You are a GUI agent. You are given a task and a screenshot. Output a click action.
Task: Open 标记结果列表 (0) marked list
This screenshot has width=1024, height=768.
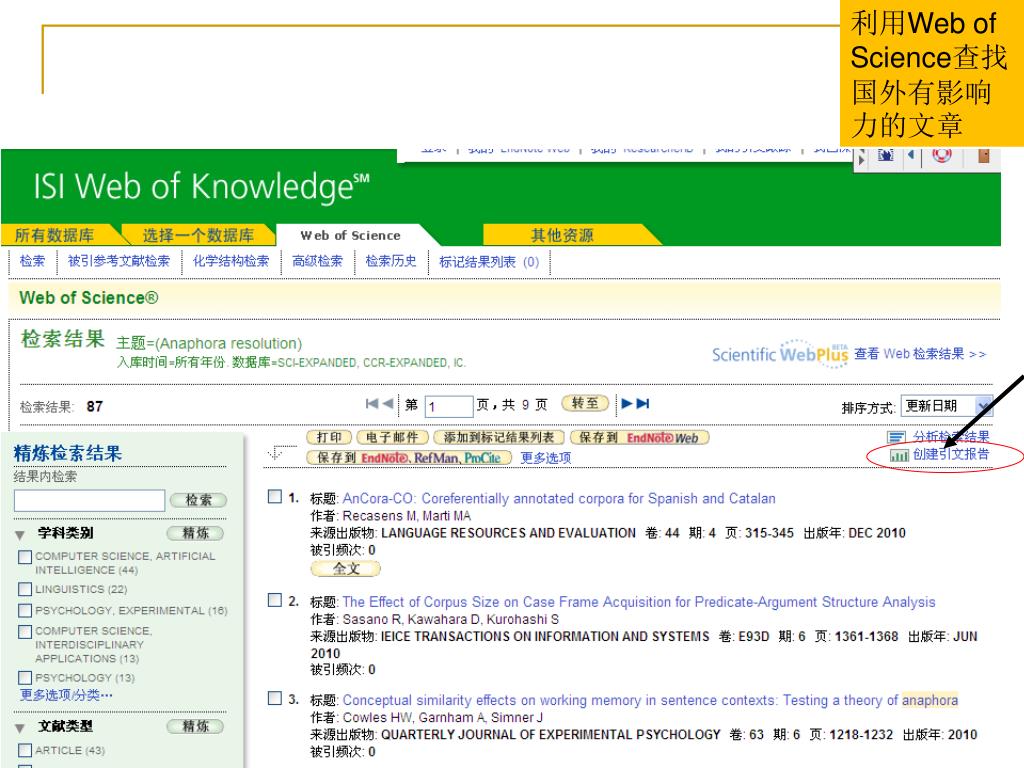pyautogui.click(x=489, y=262)
